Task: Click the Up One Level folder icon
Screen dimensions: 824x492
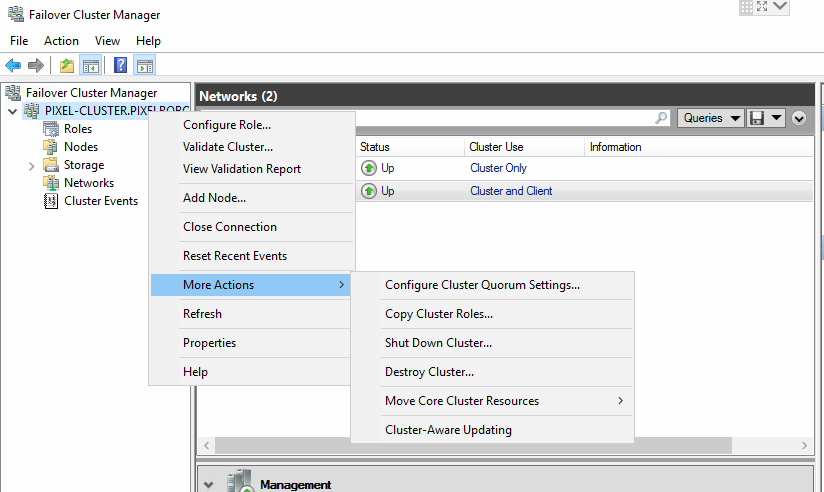Action: pyautogui.click(x=66, y=66)
